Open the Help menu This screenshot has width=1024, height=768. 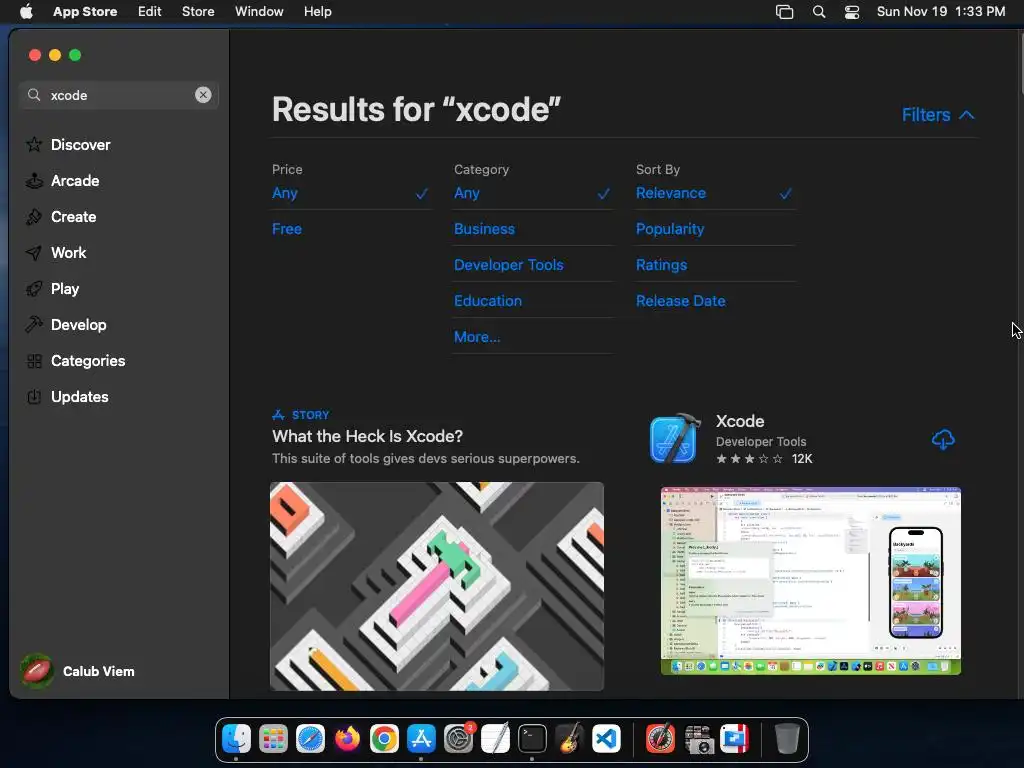[x=317, y=12]
